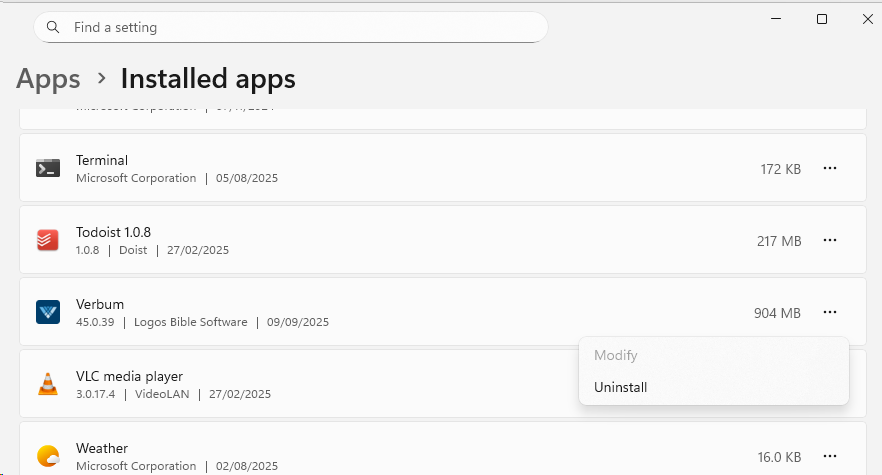
Task: Click the Verbum app icon
Action: point(48,312)
